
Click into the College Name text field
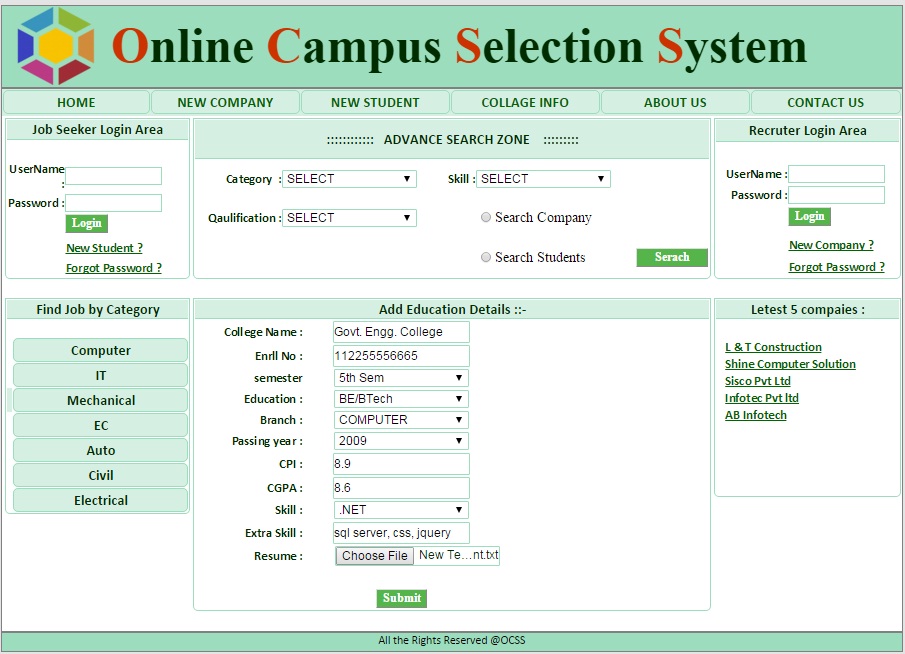click(x=401, y=332)
